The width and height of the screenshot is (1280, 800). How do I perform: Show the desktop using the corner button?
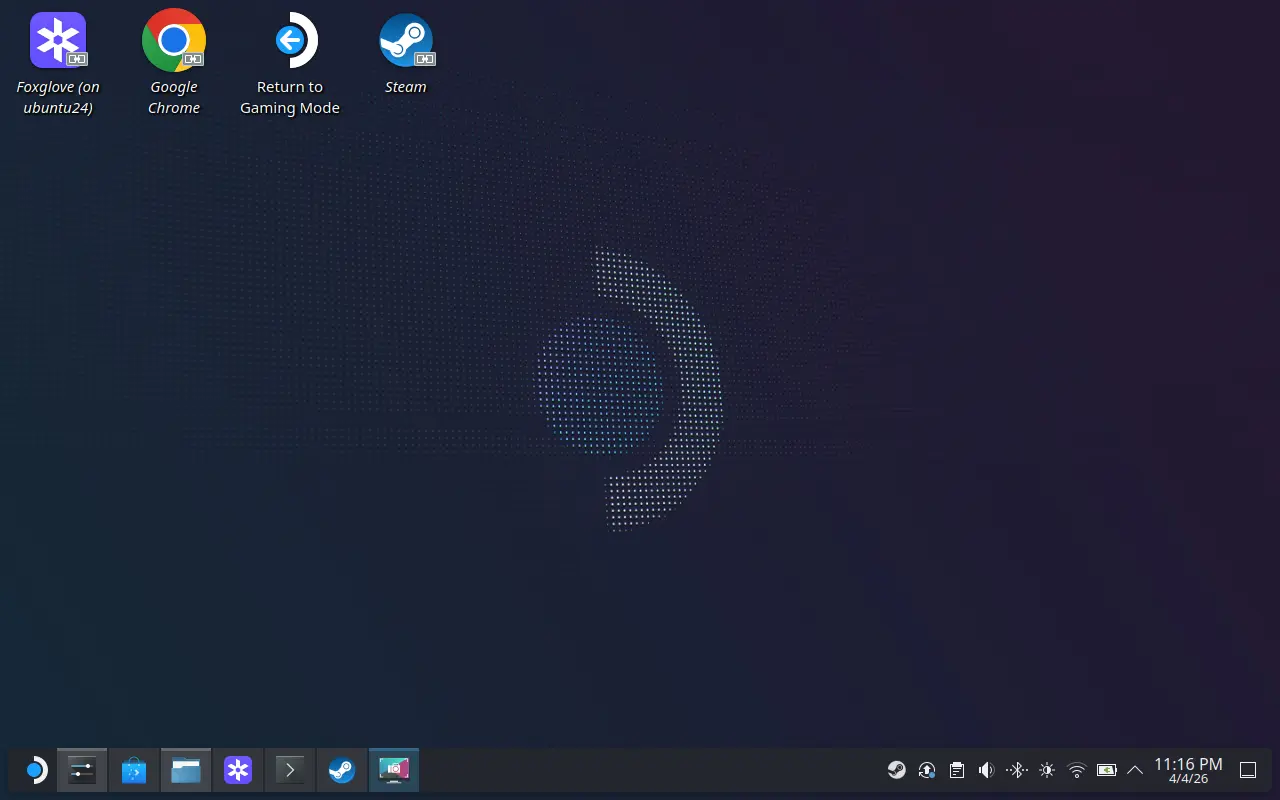pyautogui.click(x=1247, y=770)
